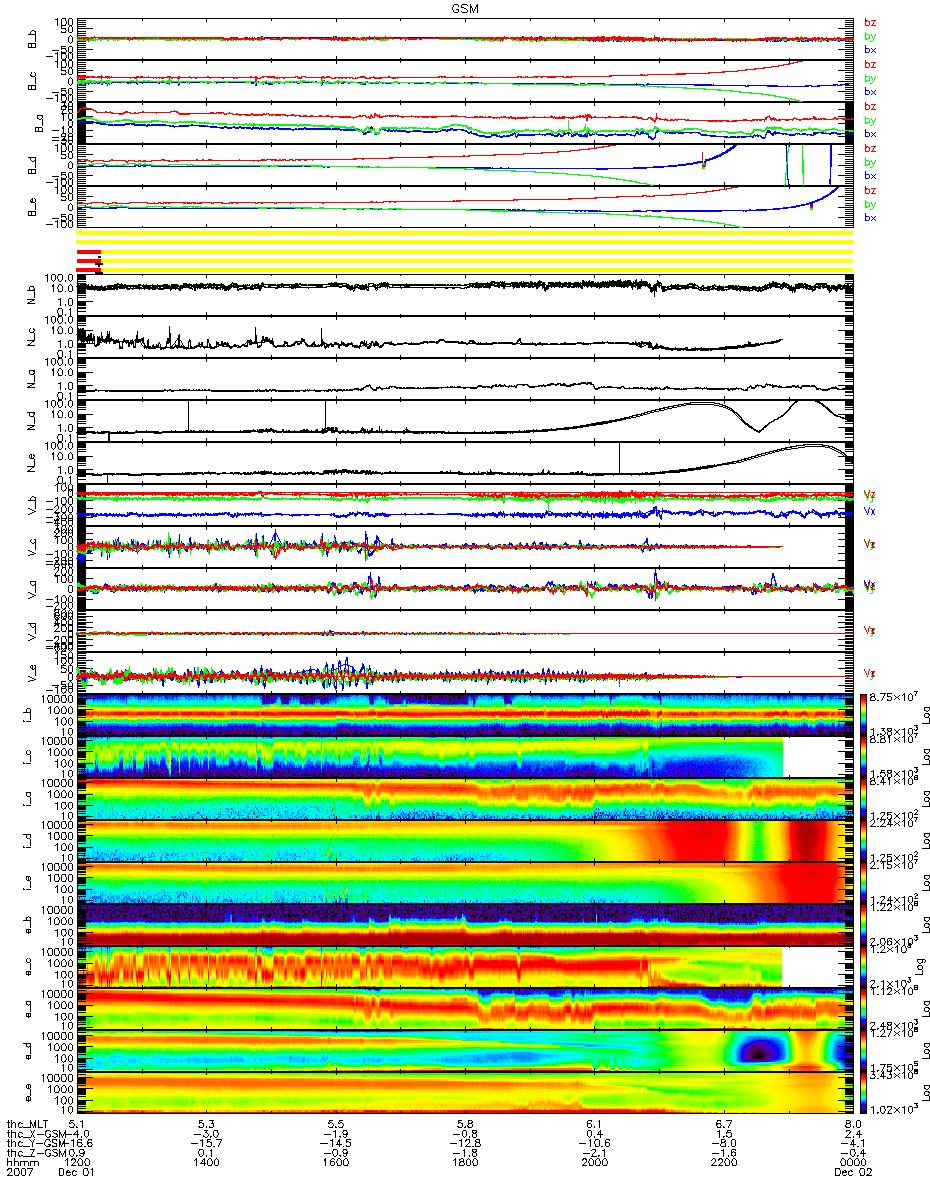Click the MLT value 5.3
The width and height of the screenshot is (930, 1200).
pyautogui.click(x=207, y=1124)
